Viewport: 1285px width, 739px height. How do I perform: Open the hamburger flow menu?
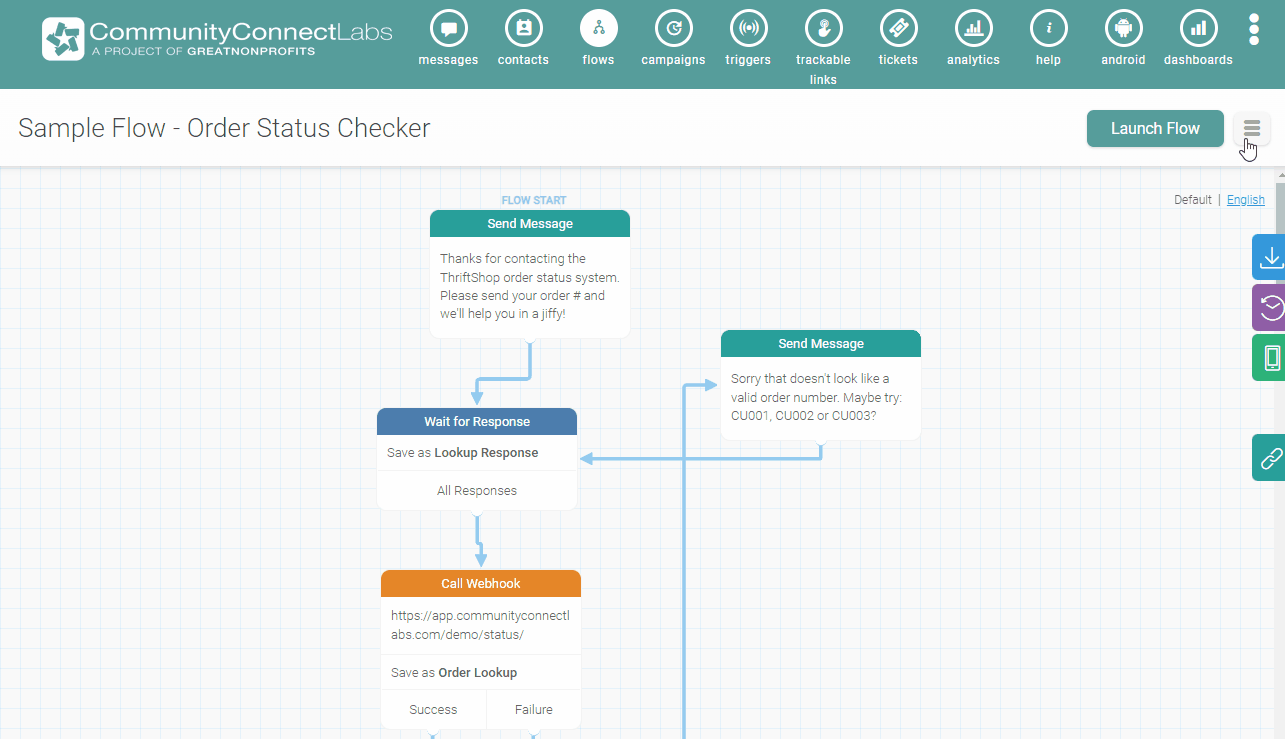1252,128
